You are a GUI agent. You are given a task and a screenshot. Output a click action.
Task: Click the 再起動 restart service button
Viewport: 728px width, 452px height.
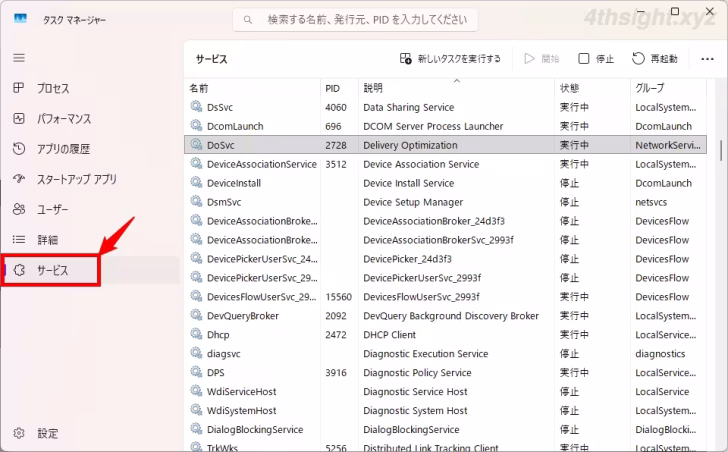[x=654, y=59]
